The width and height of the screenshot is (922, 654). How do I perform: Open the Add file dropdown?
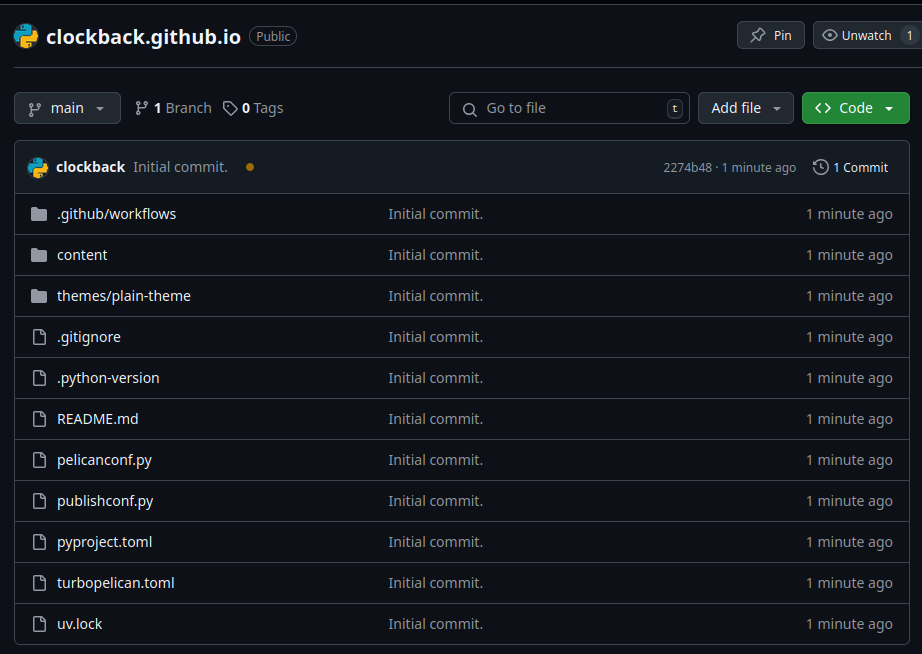coord(746,108)
